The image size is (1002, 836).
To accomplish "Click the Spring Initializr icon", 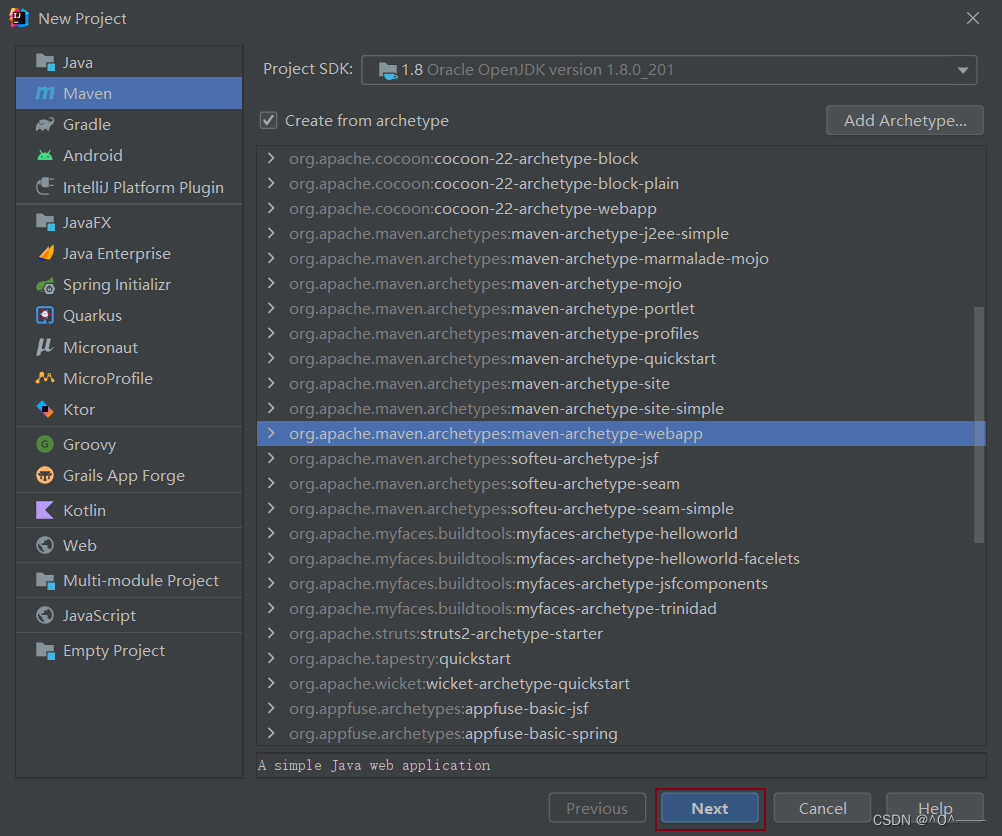I will 45,285.
